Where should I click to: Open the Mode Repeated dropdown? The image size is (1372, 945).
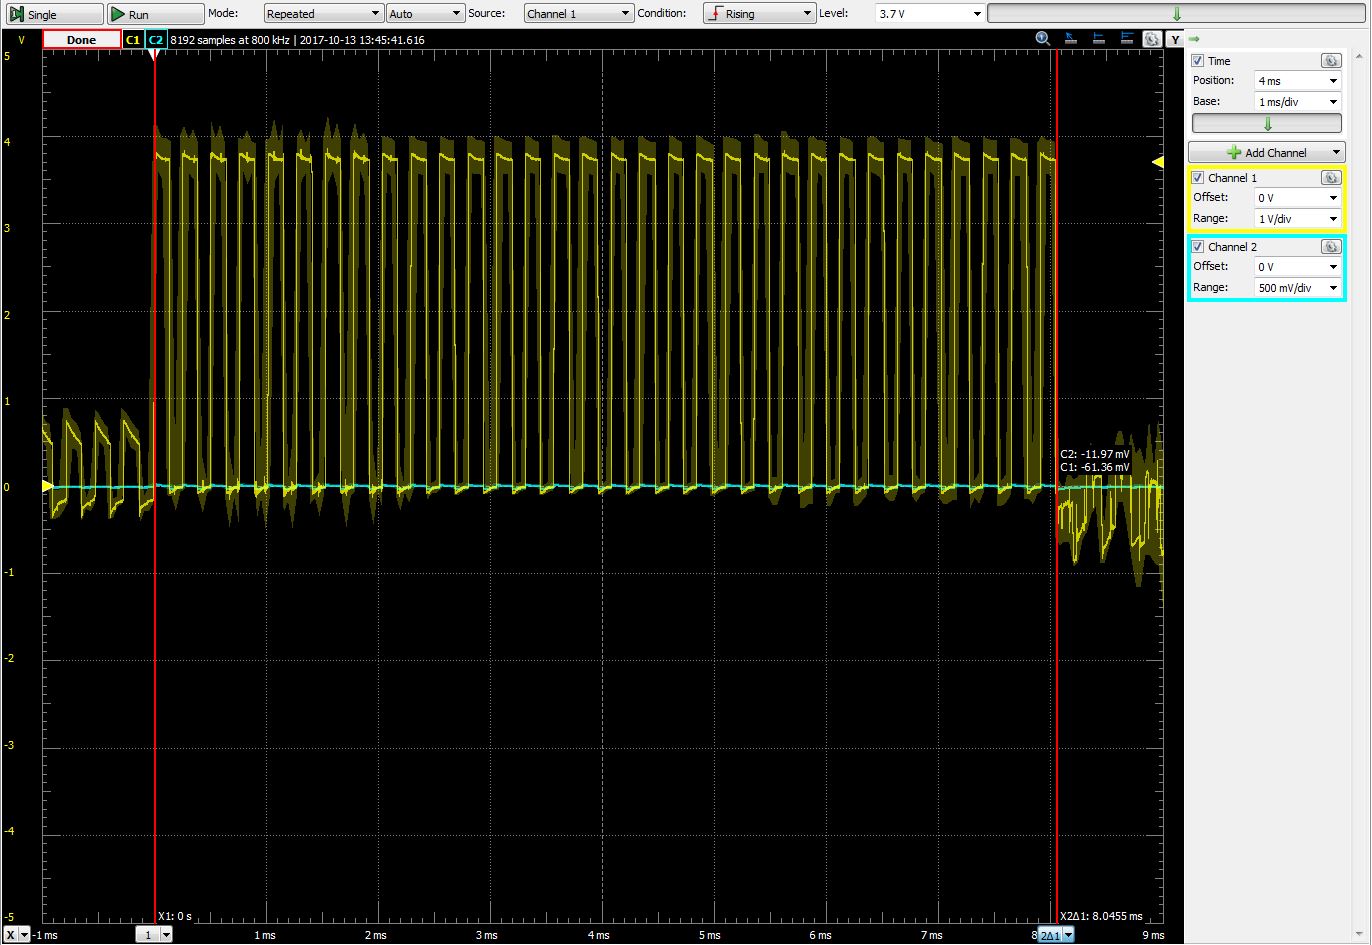(x=323, y=14)
